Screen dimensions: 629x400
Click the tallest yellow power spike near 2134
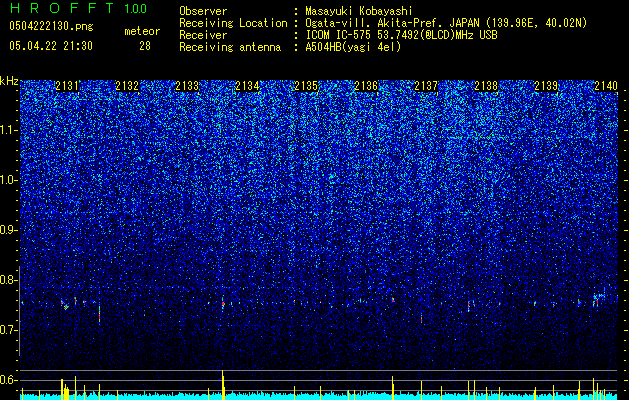coord(223,385)
